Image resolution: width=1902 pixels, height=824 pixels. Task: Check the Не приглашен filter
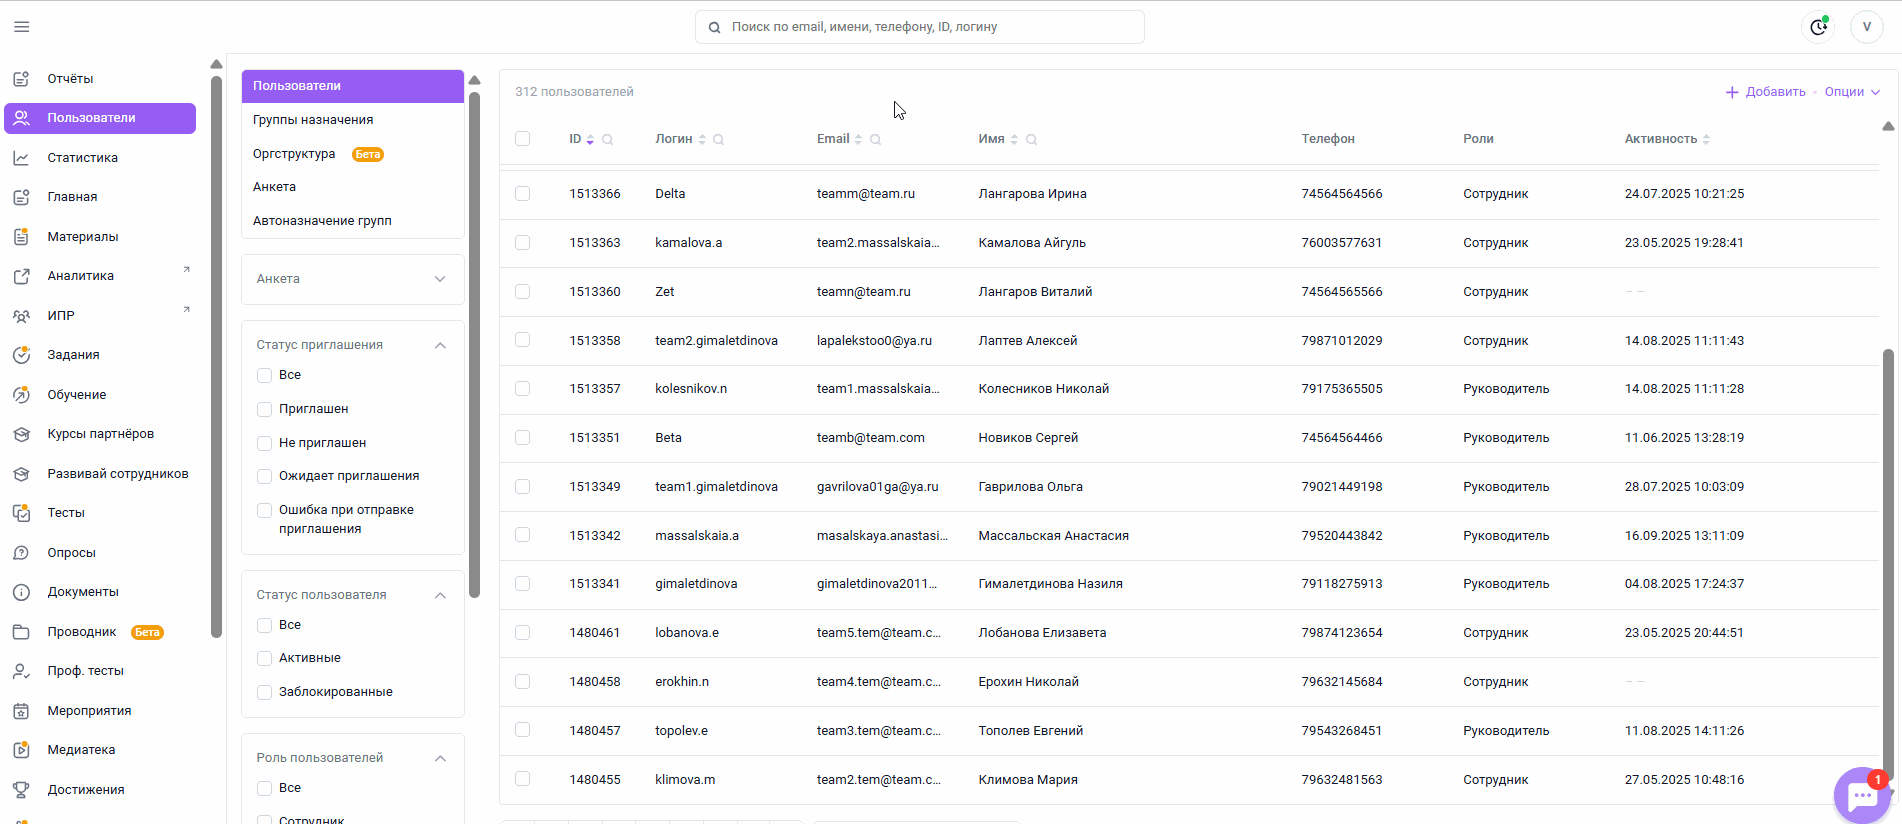tap(264, 443)
